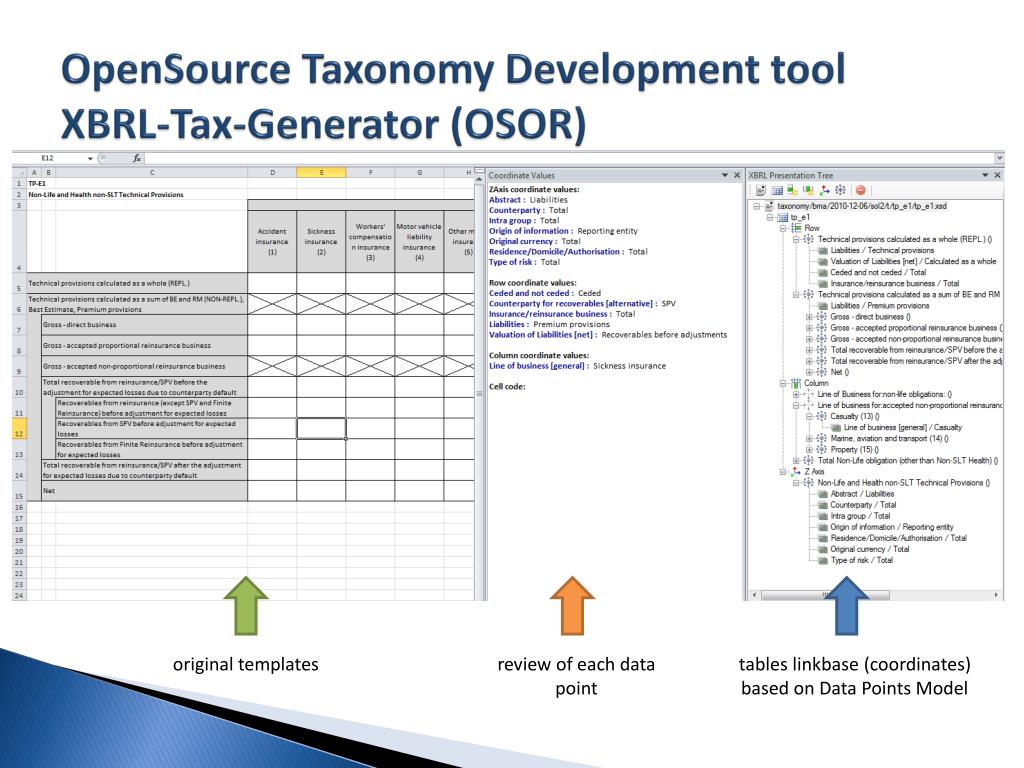Click the tree panel's right scroll arrow
Viewport: 1024px width, 768px height.
(996, 595)
